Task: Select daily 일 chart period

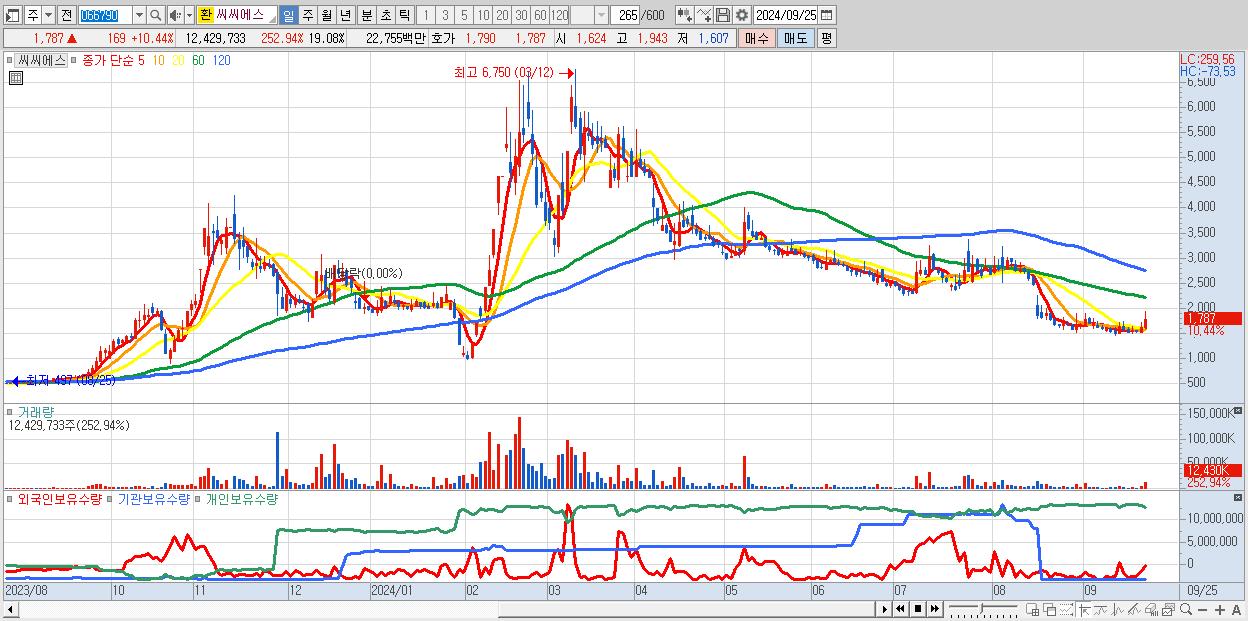Action: pos(288,15)
